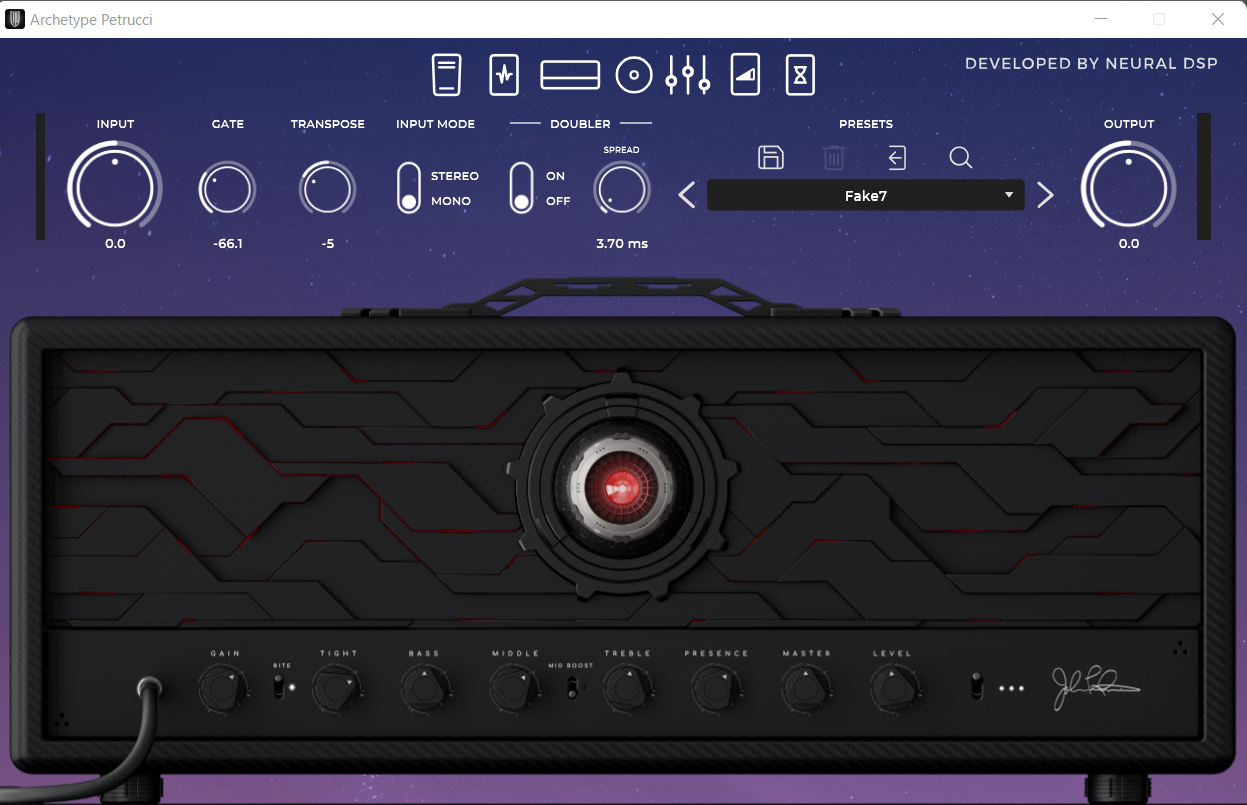Click the 0.0 value under Input knob
This screenshot has height=805, width=1247.
[x=115, y=244]
